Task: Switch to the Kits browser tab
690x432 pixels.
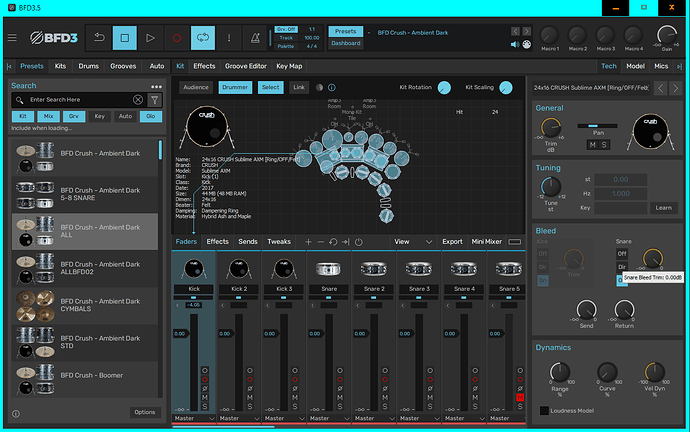Action: pyautogui.click(x=60, y=66)
